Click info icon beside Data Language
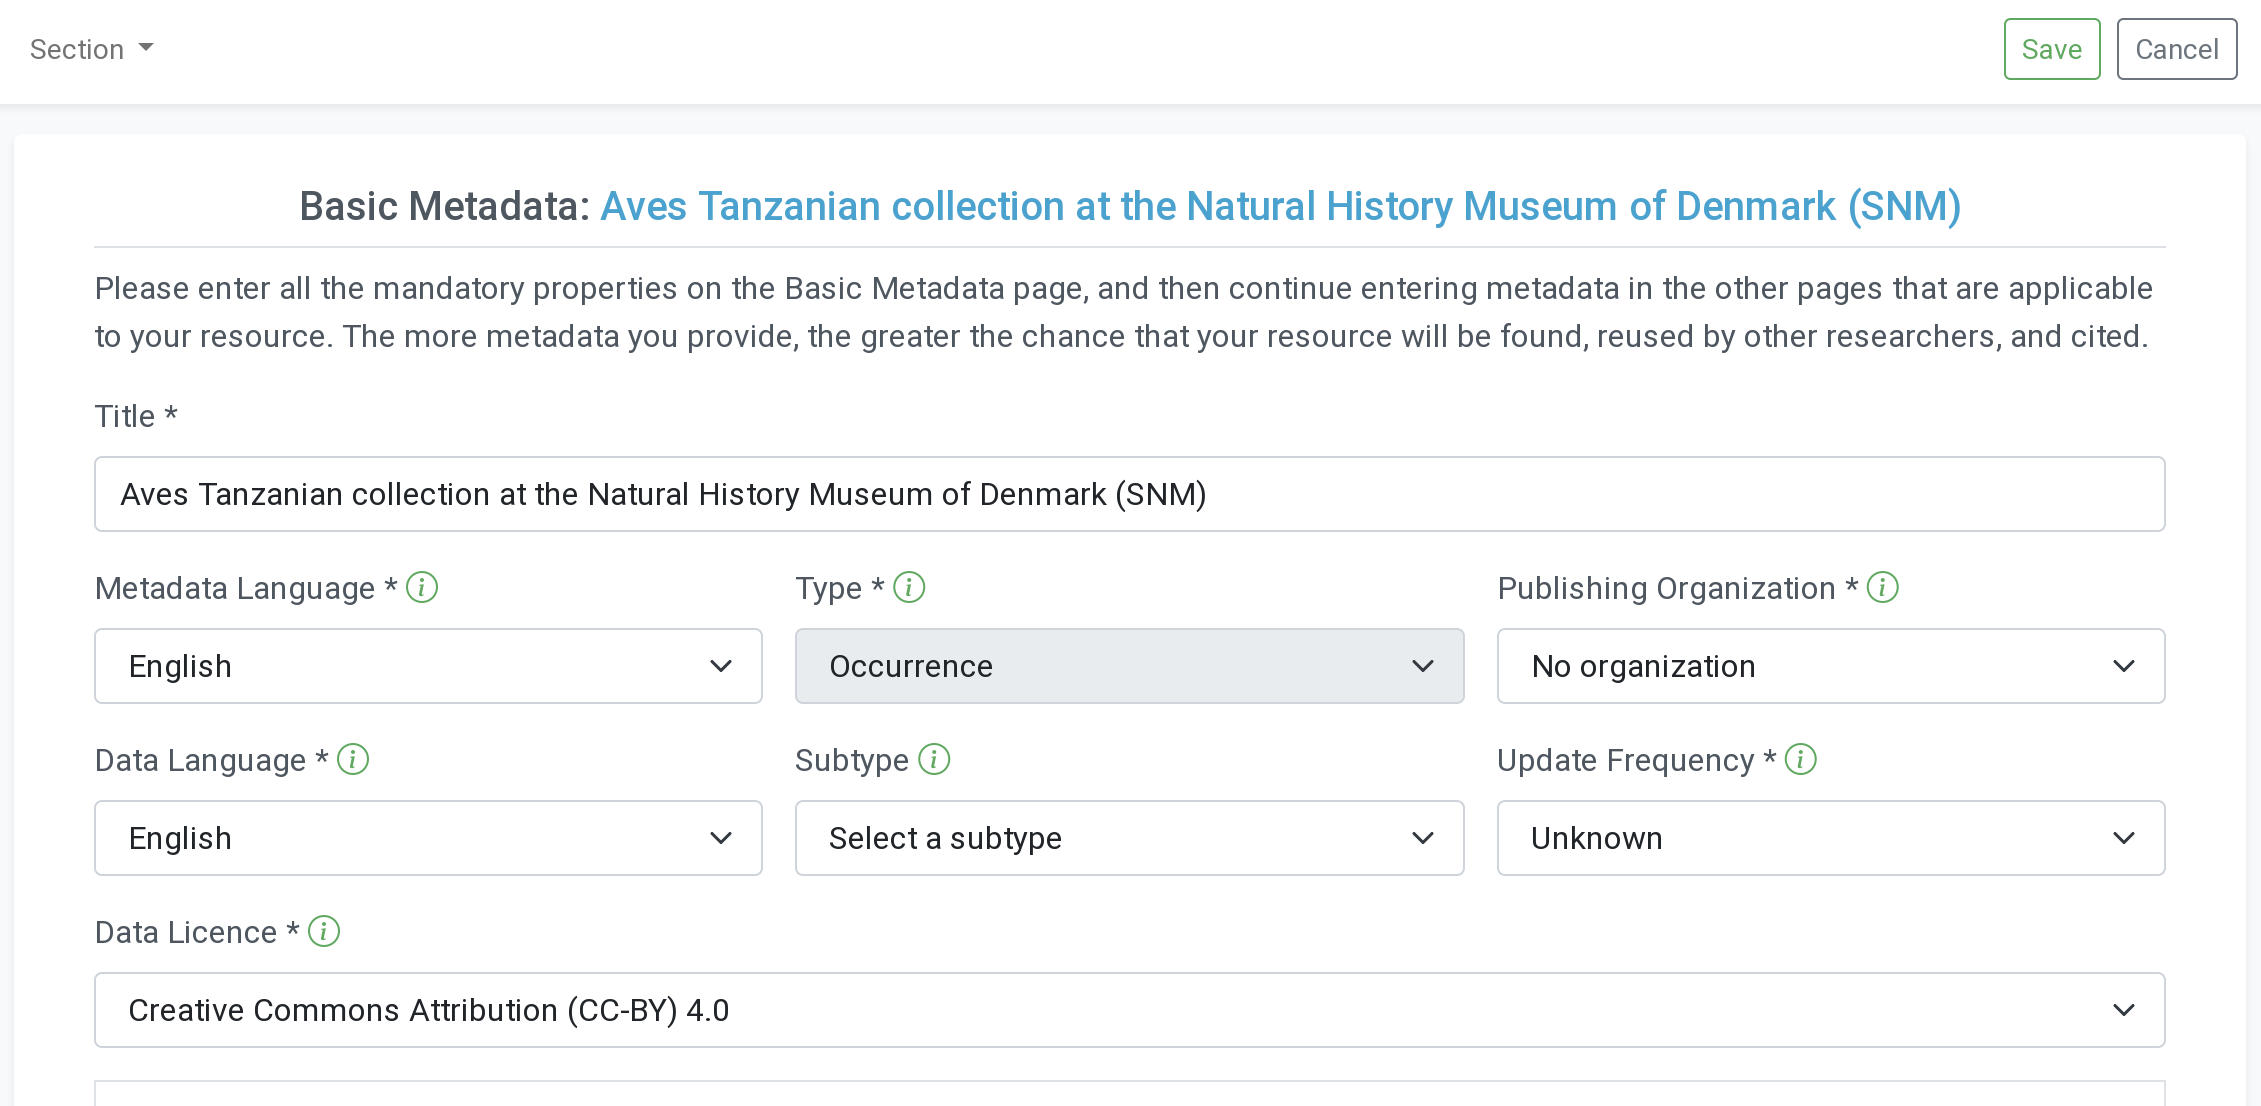 353,759
